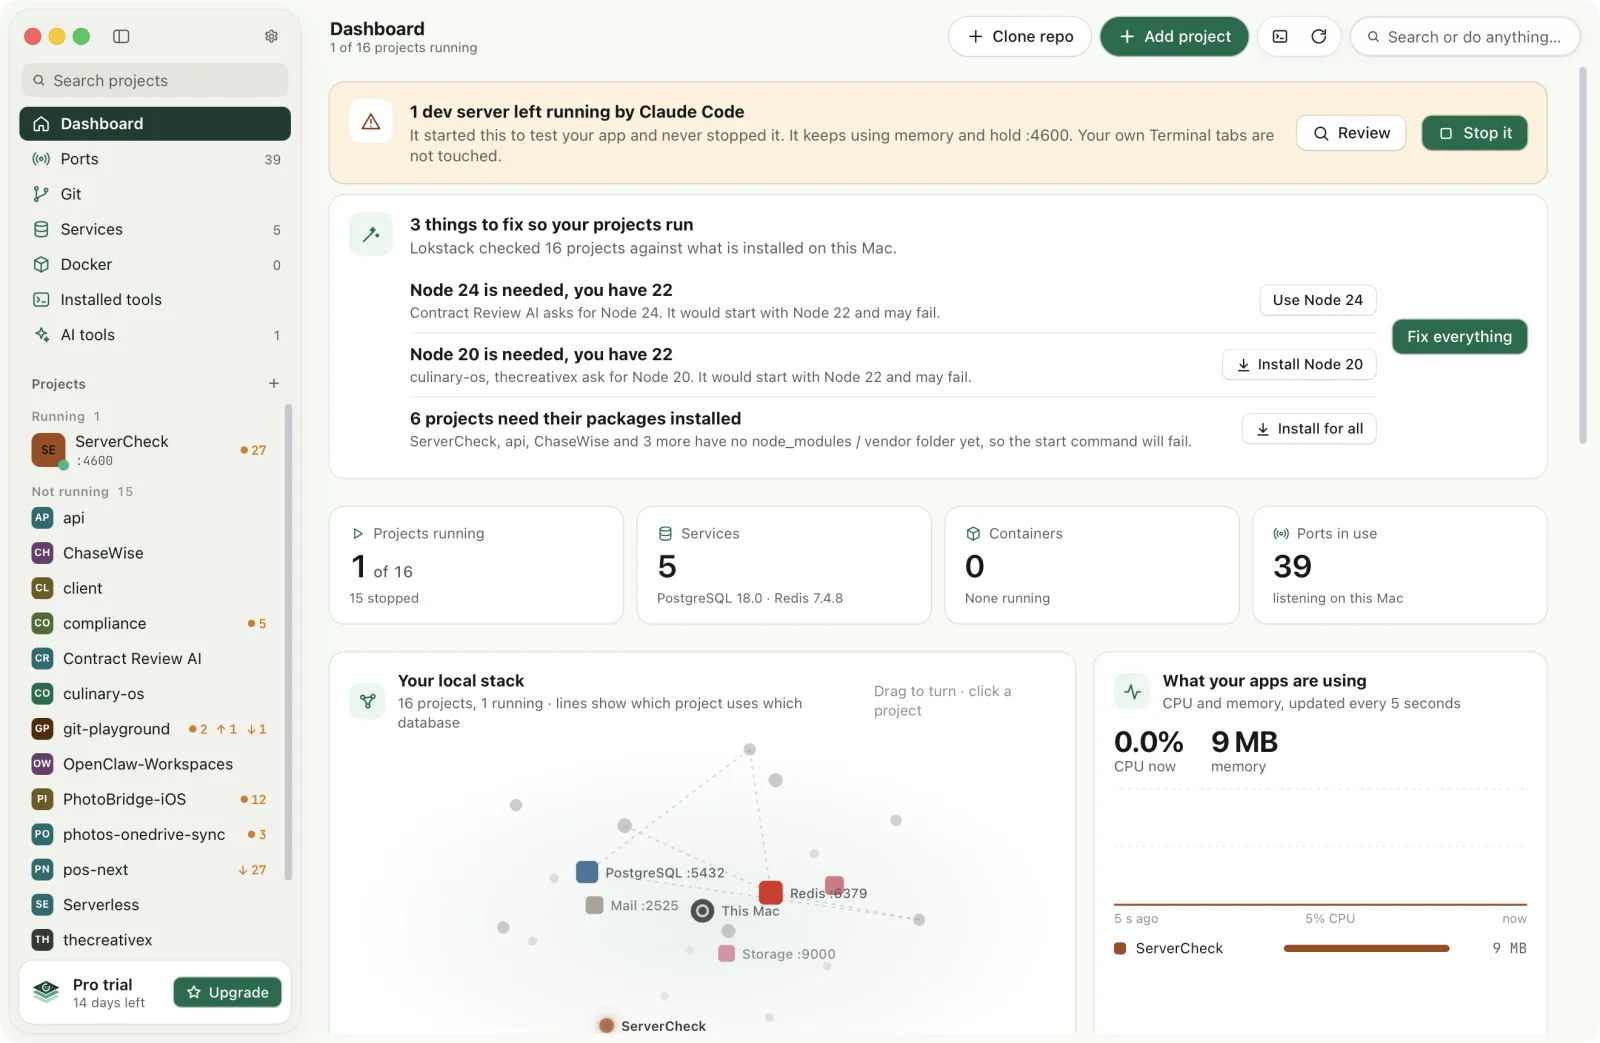Click Add project button
Image resolution: width=1600 pixels, height=1043 pixels.
pos(1174,36)
